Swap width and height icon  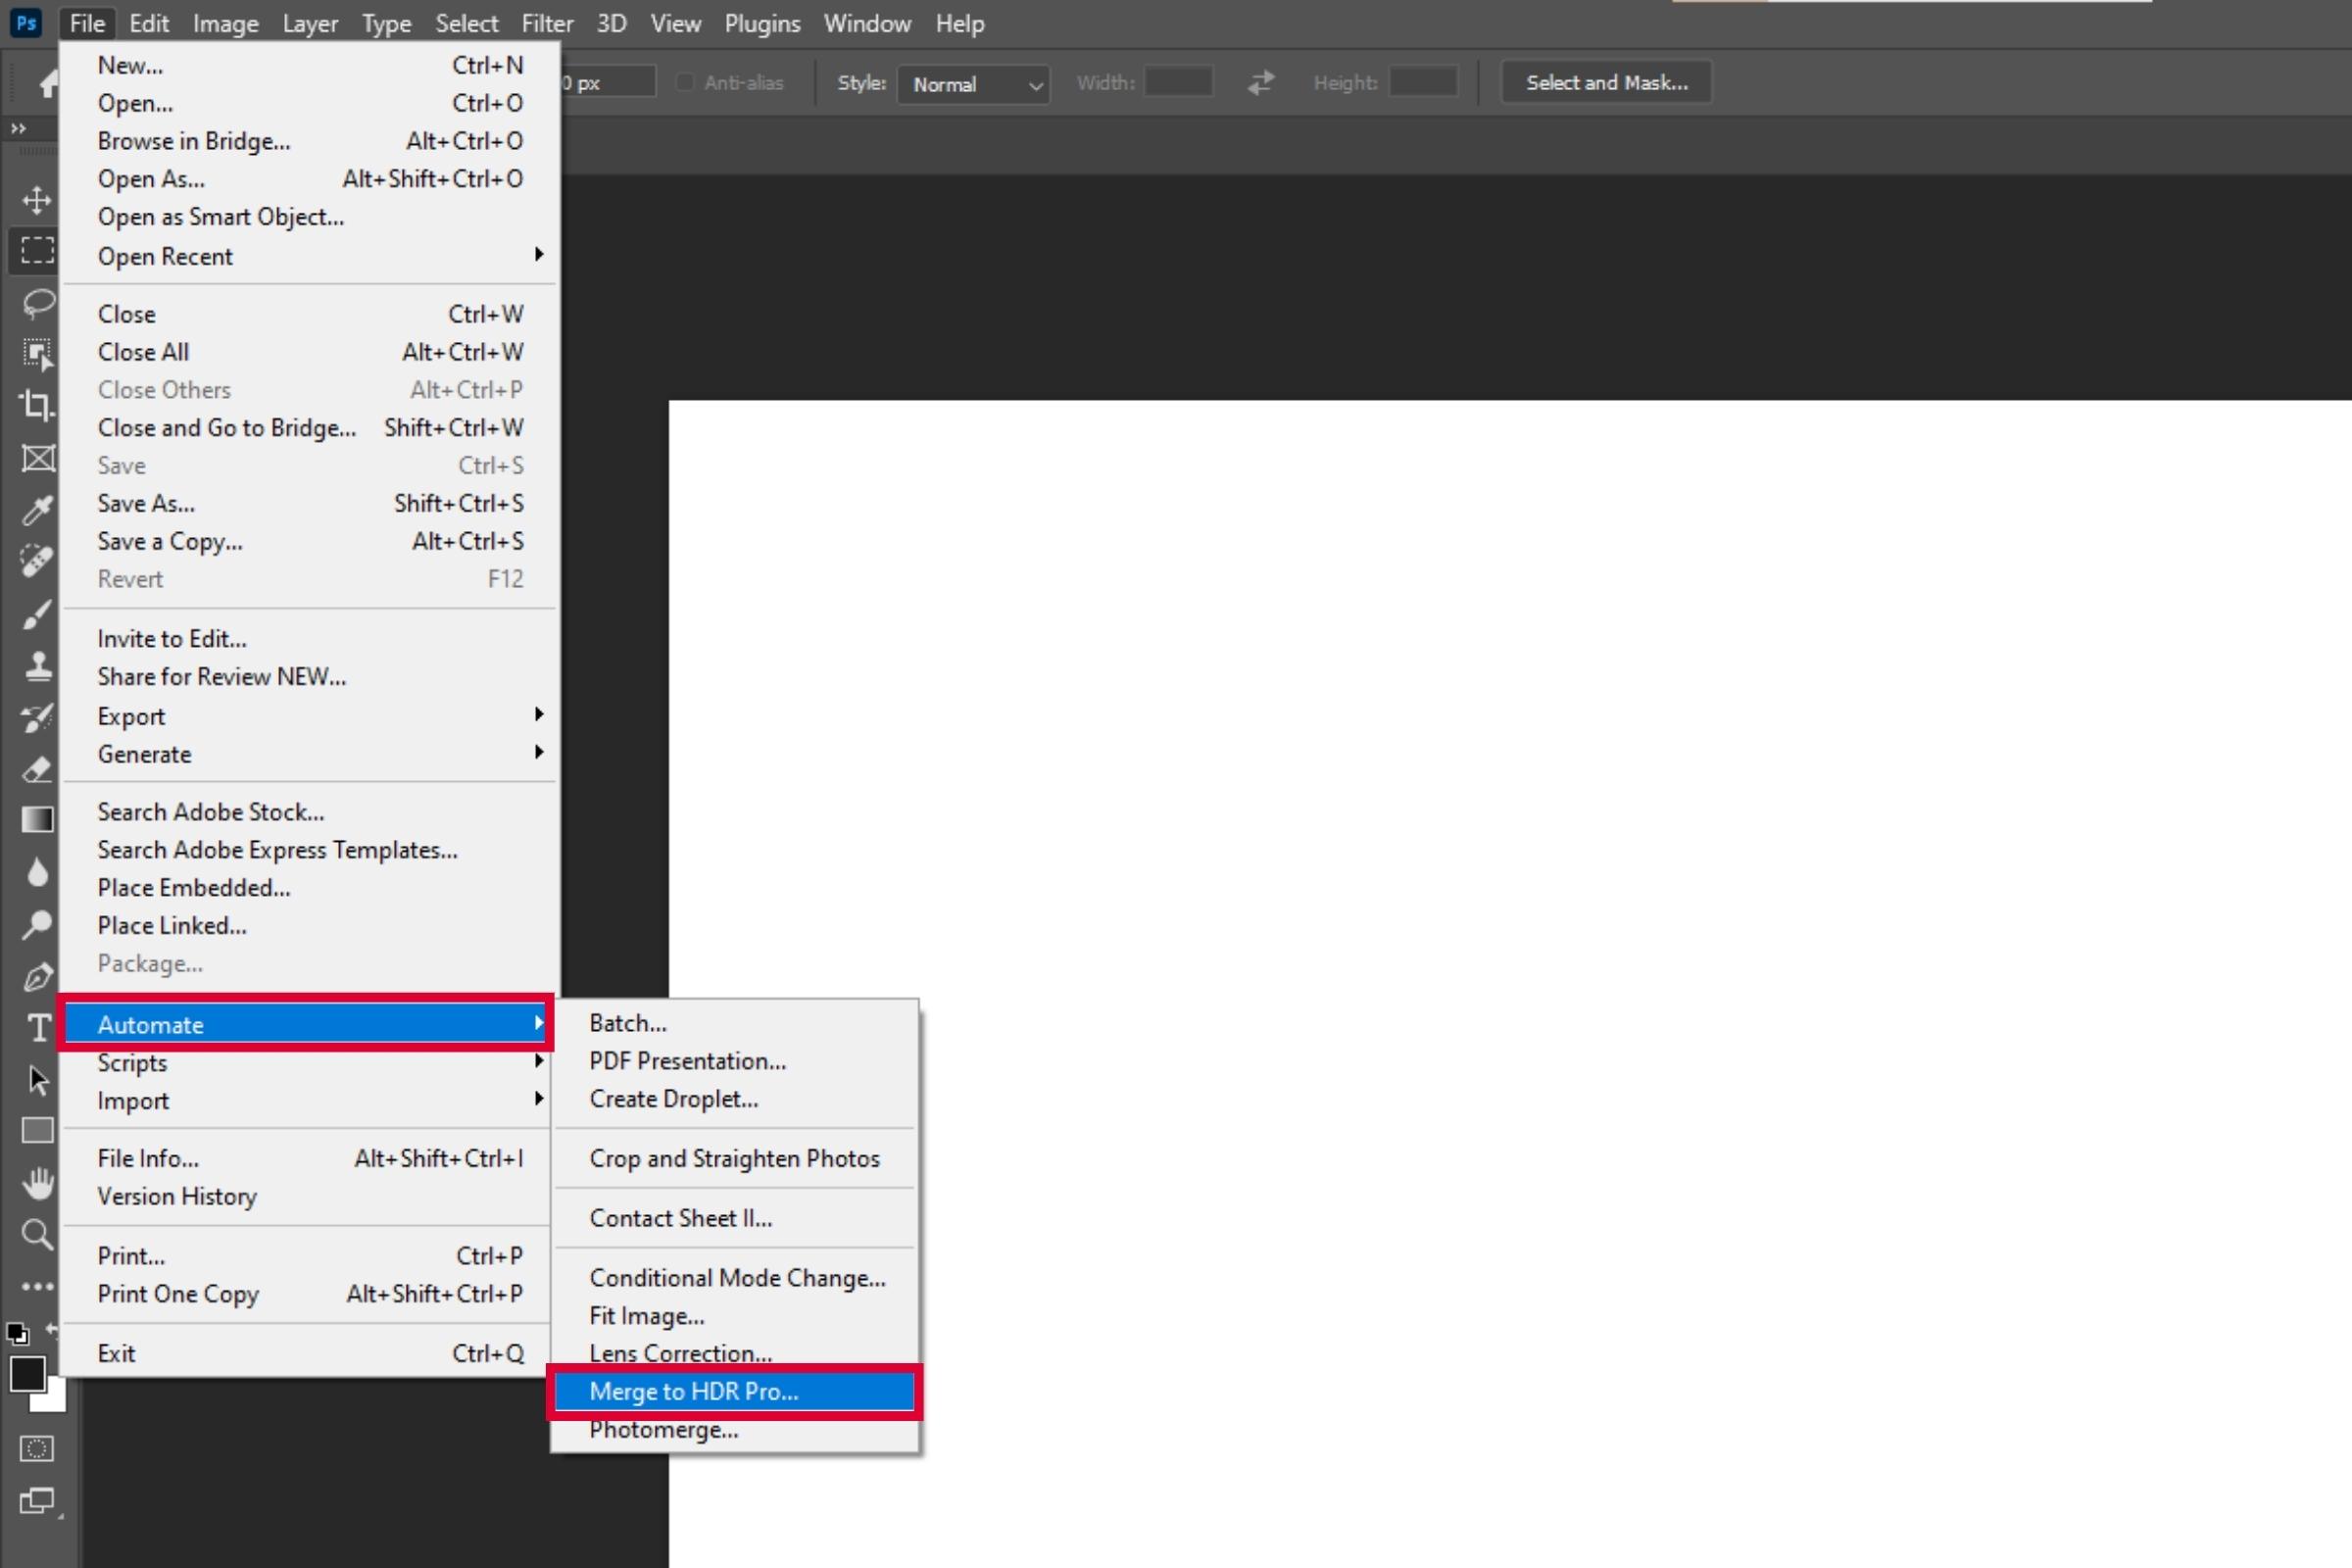point(1261,82)
